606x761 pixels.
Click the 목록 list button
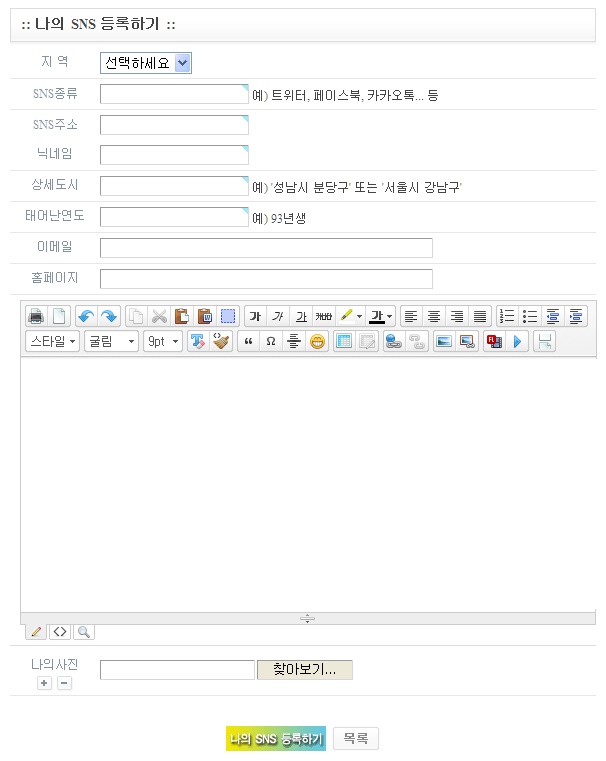point(356,738)
